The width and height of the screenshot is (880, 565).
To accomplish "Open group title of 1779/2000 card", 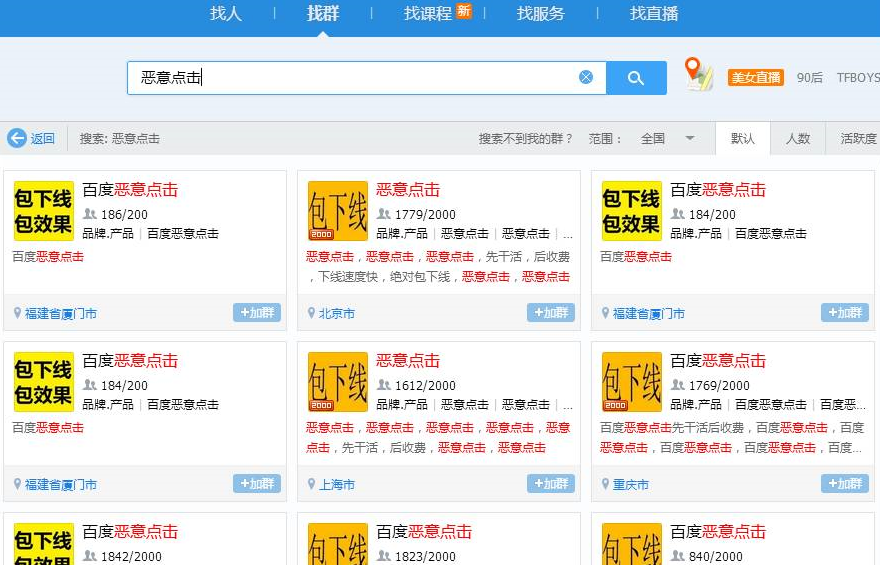I will 408,190.
